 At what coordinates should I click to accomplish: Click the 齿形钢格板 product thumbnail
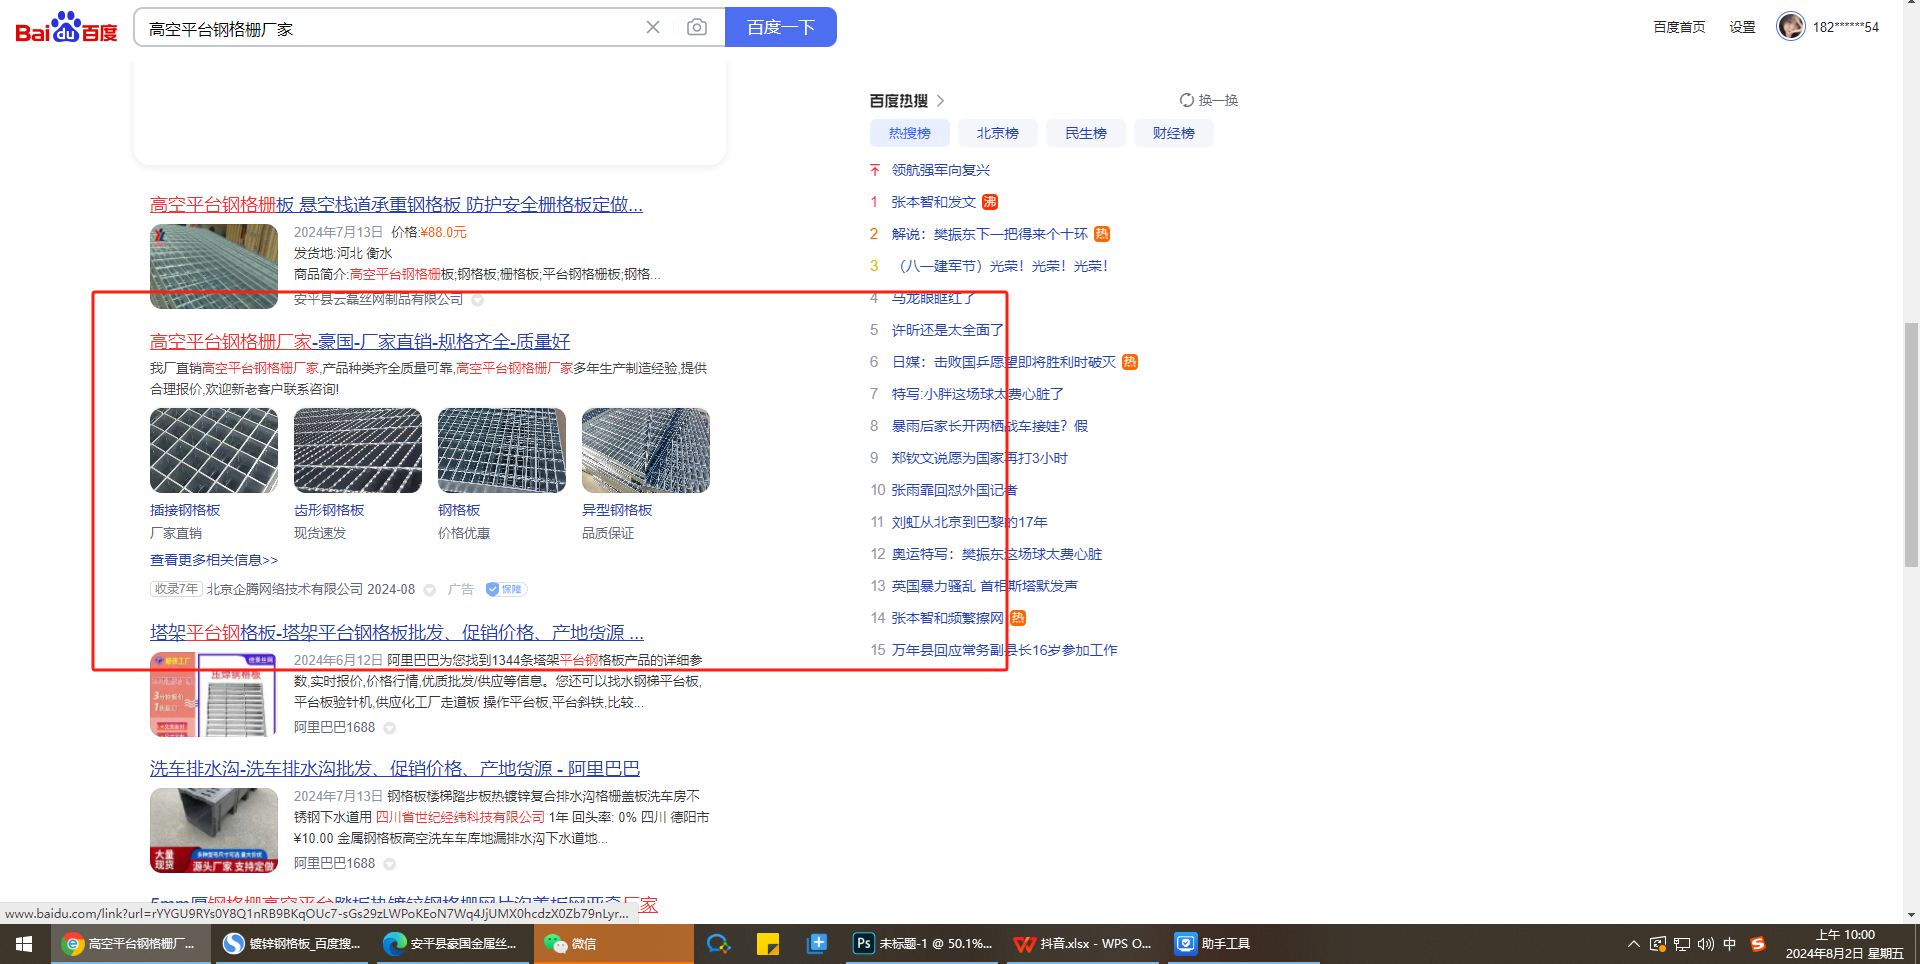[358, 450]
